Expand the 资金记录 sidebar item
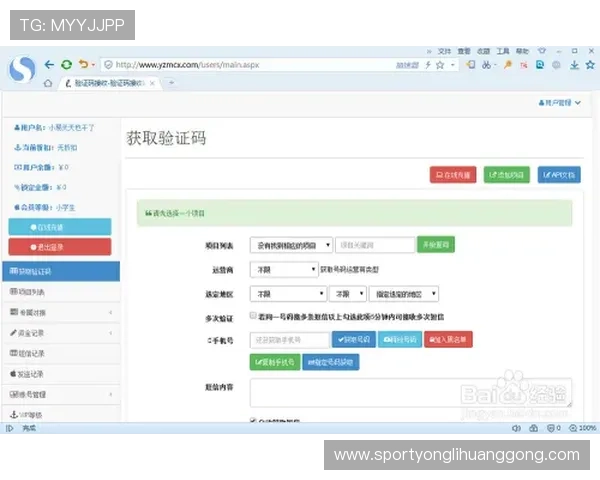600x480 pixels. point(61,333)
